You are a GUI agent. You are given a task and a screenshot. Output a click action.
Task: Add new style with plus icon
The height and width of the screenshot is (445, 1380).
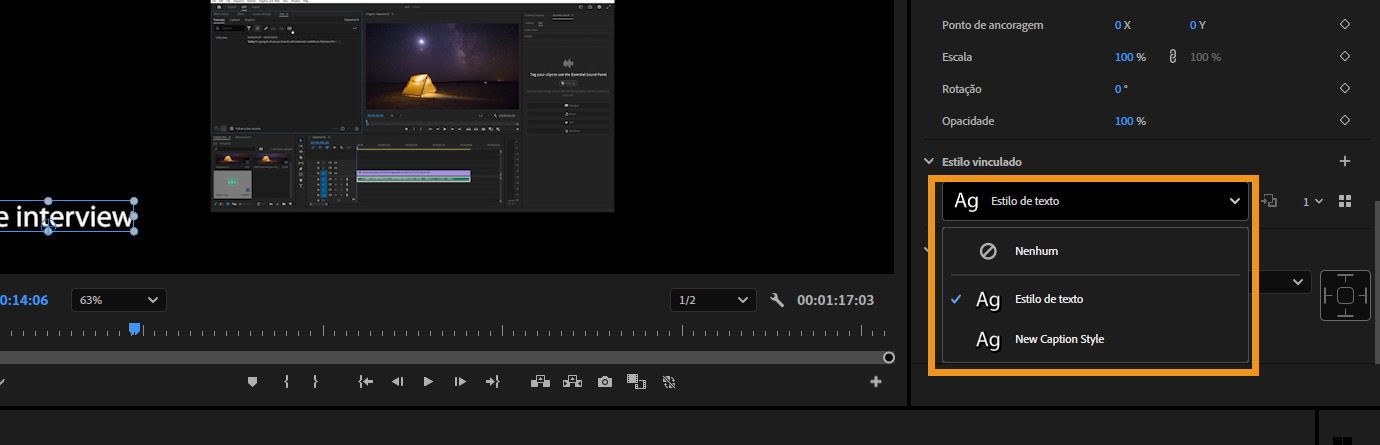coord(1345,161)
